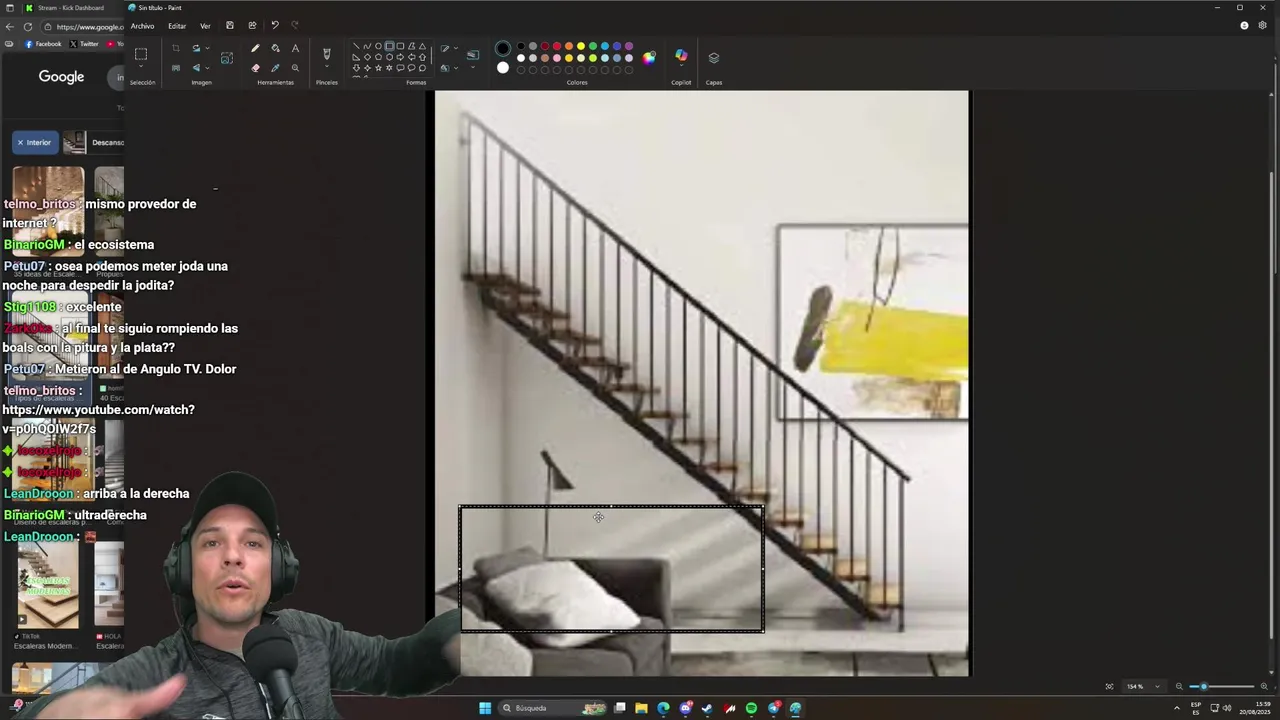Adjust the Paint zoom slider handle
The width and height of the screenshot is (1280, 720).
[x=1204, y=686]
